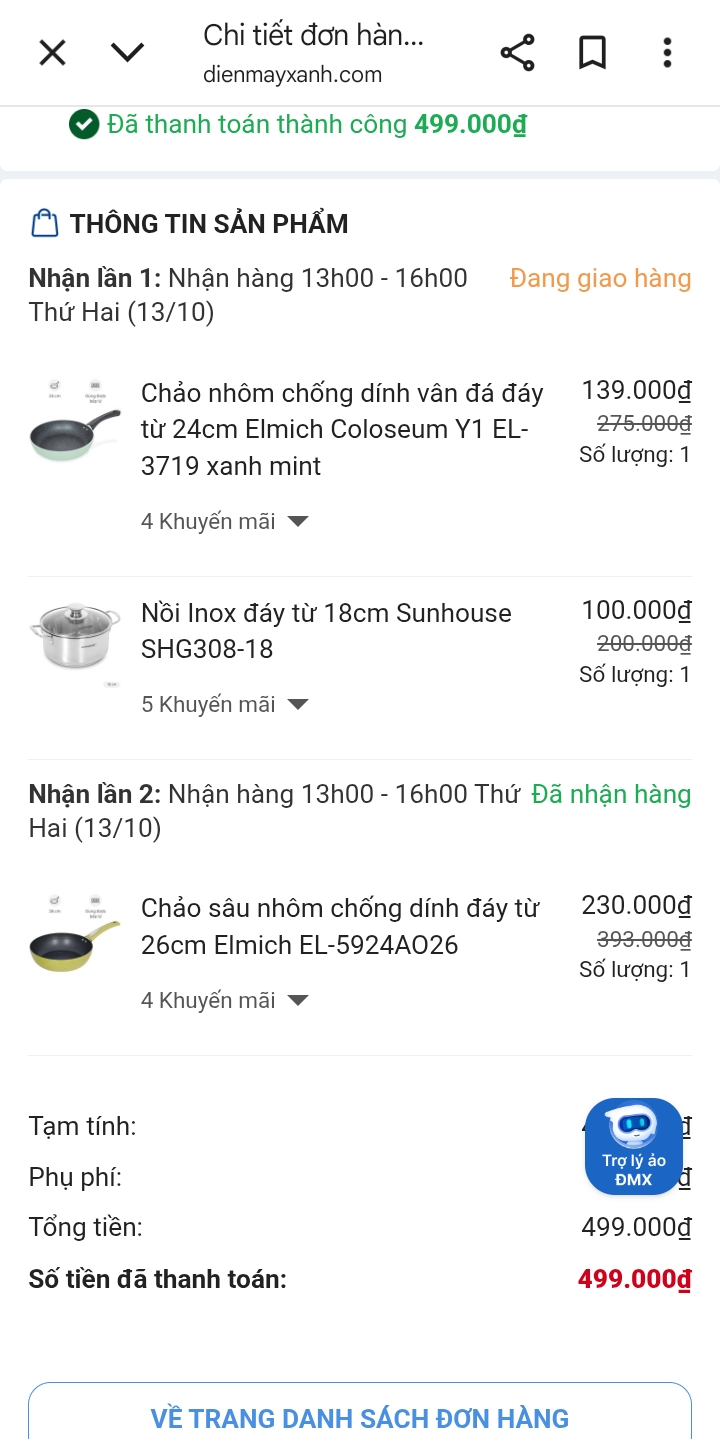Tap the Đang giao hàng status label

coord(600,278)
